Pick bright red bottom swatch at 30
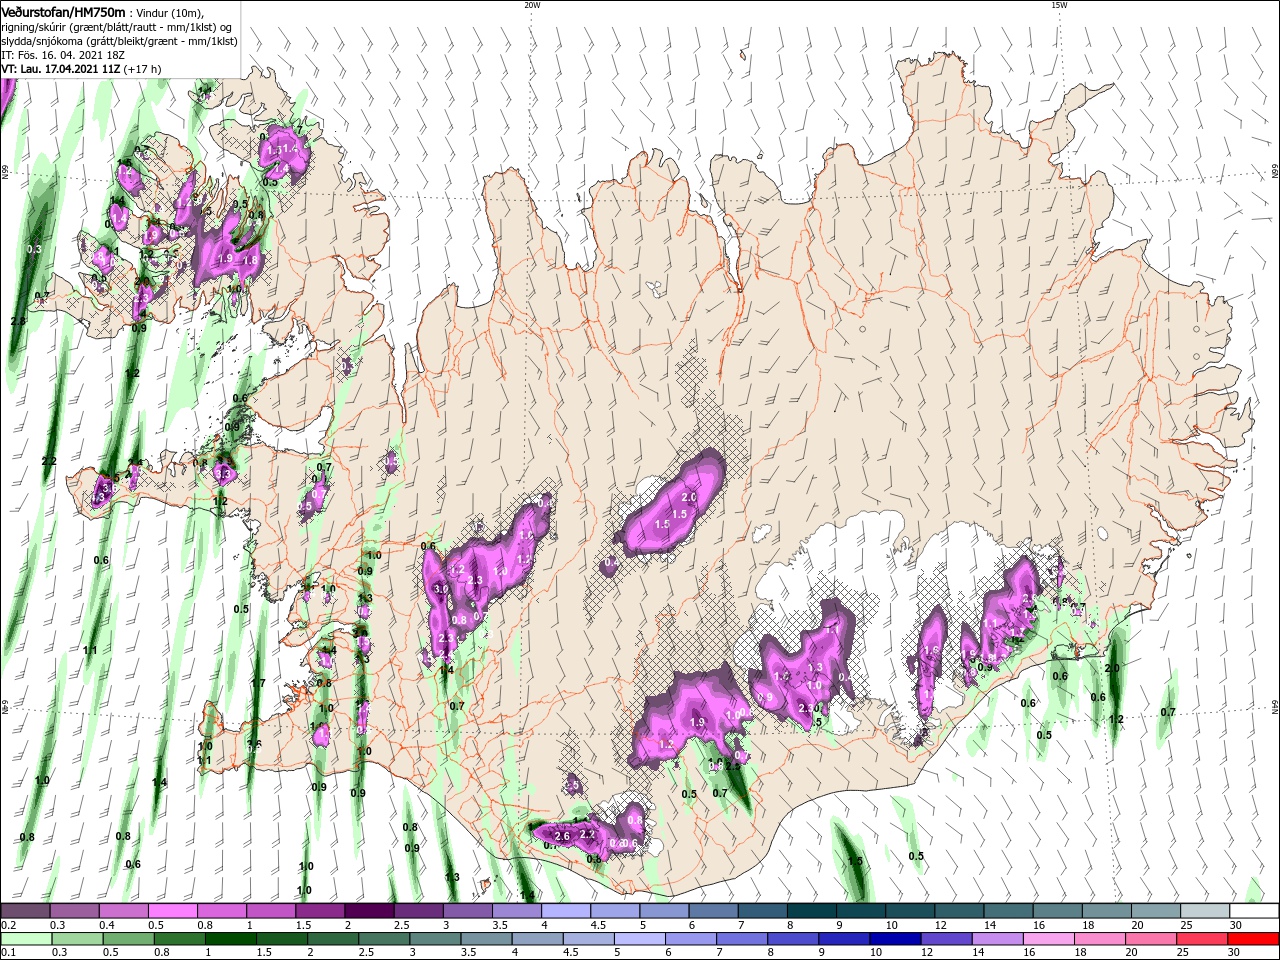Viewport: 1280px width, 960px height. point(1252,939)
